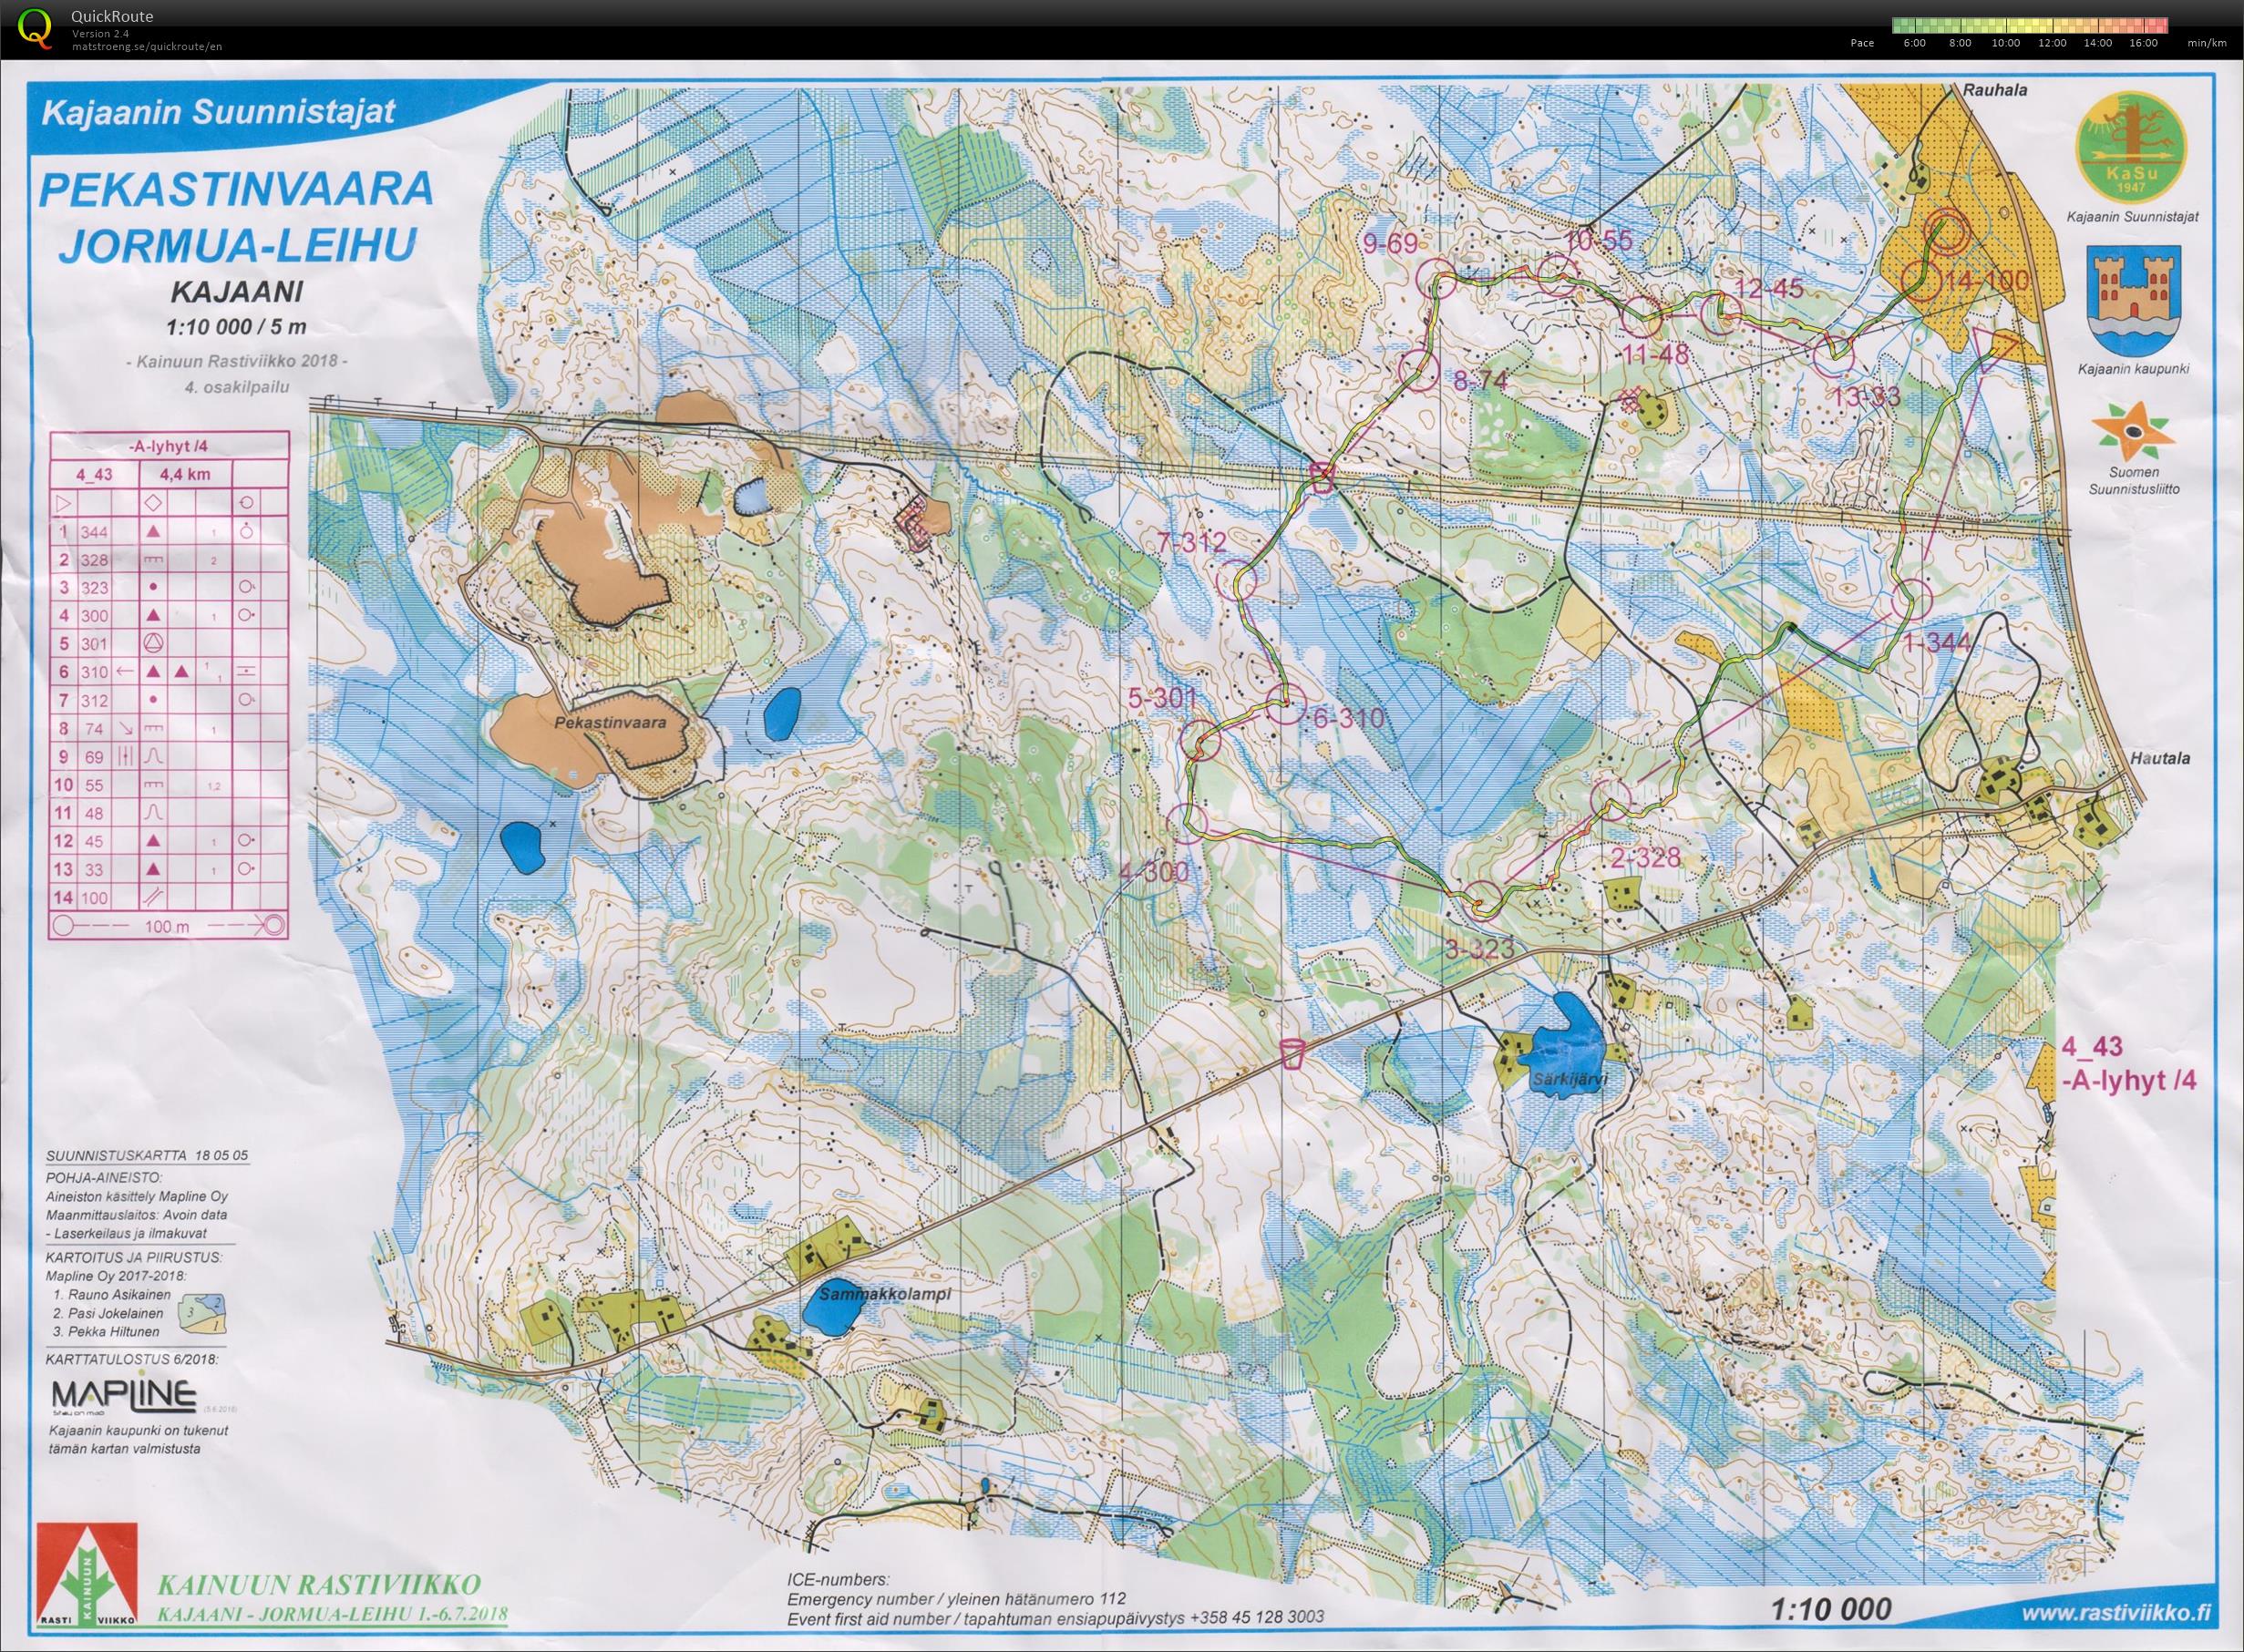Screen dimensions: 2244x1652
Task: Select the 10:00 pace label
Action: (x=2006, y=43)
